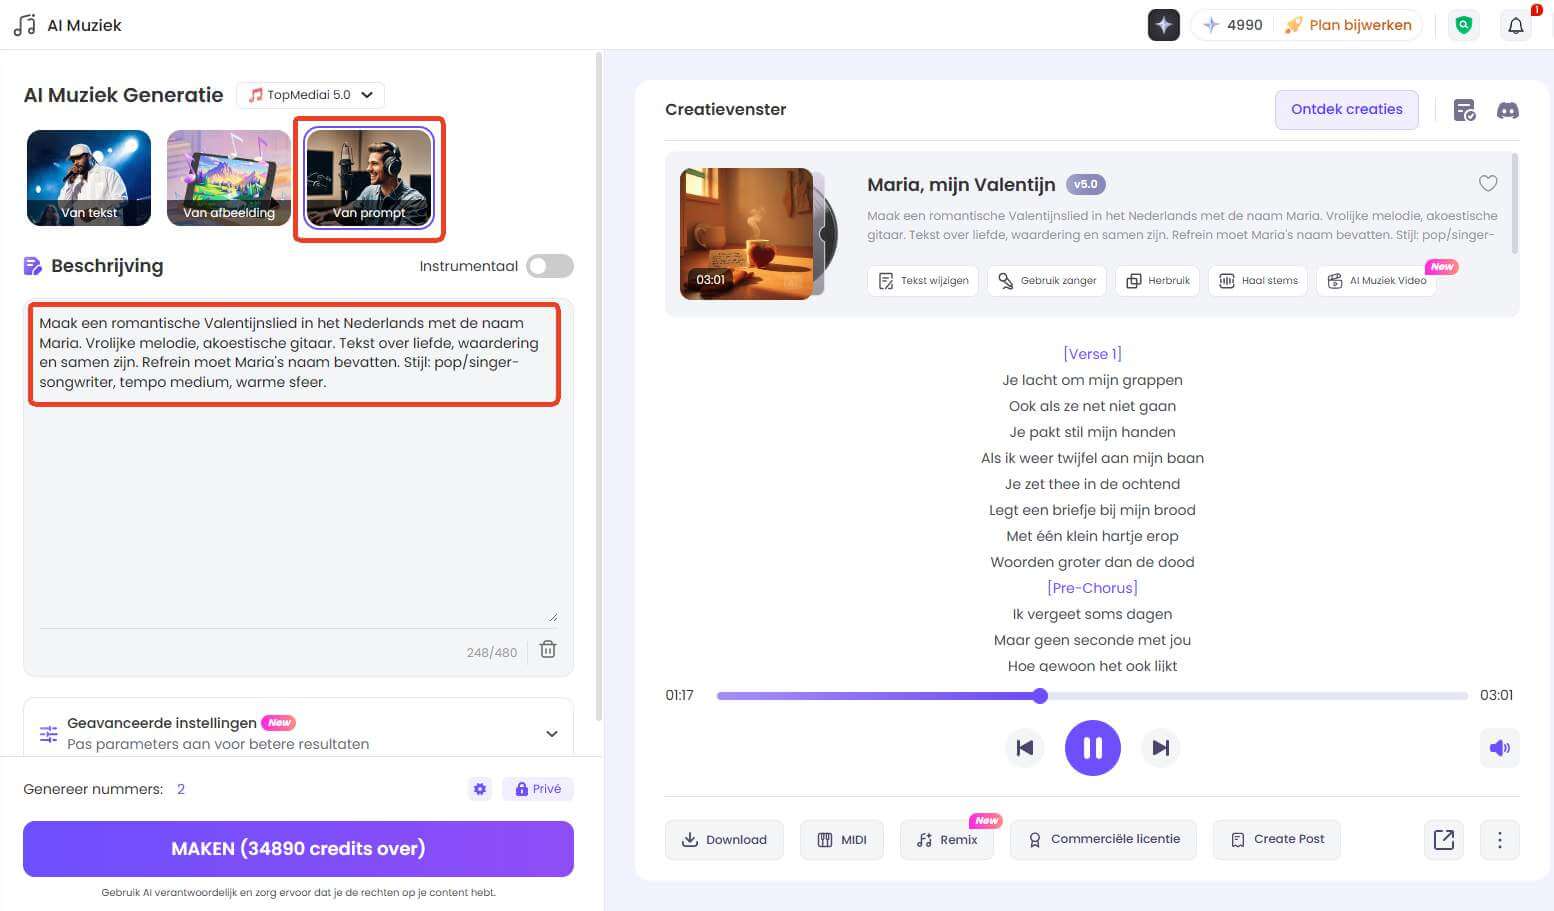Select the Van tekst mode
Viewport: 1554px width, 911px height.
[x=89, y=178]
